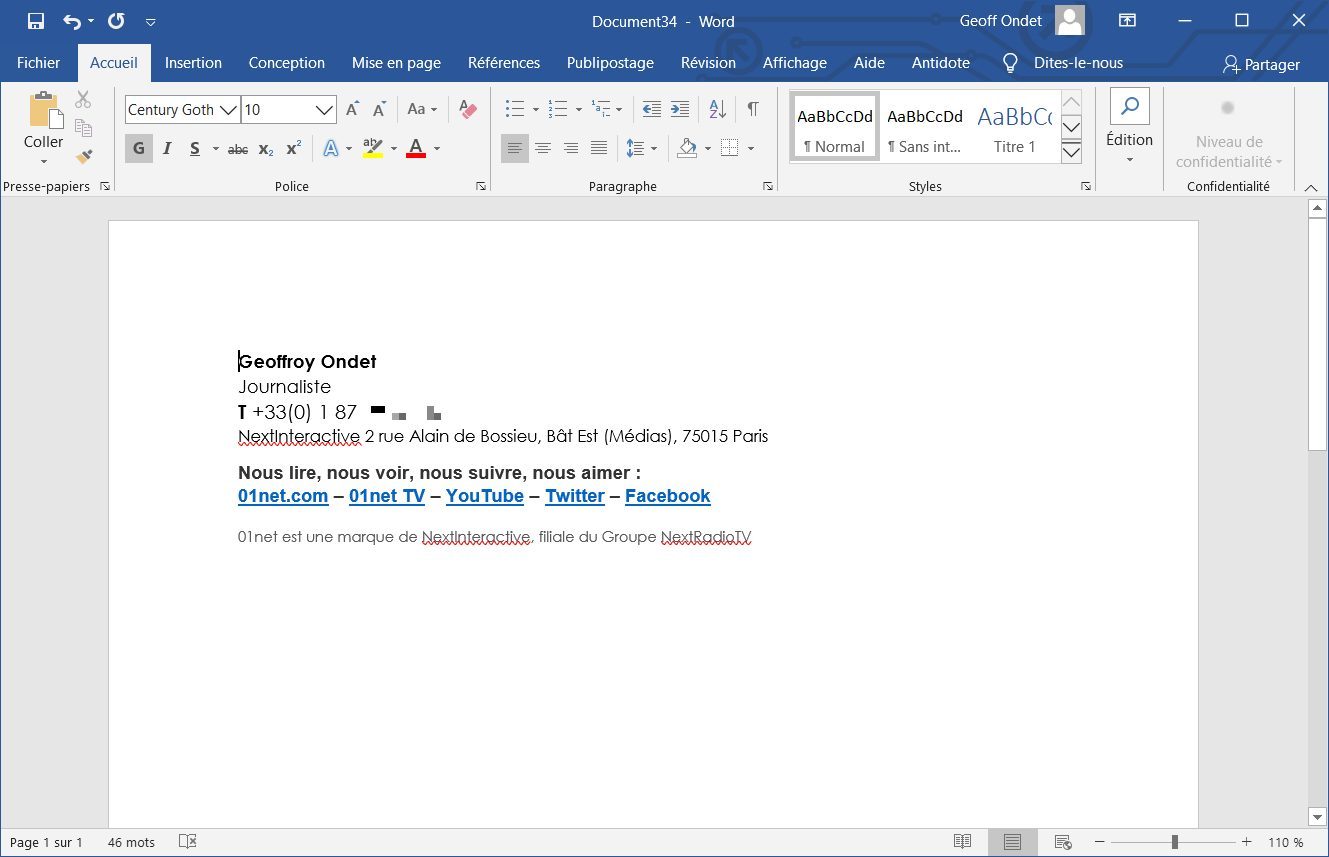The width and height of the screenshot is (1329, 857).
Task: Select the Format Painter brush
Action: [83, 157]
